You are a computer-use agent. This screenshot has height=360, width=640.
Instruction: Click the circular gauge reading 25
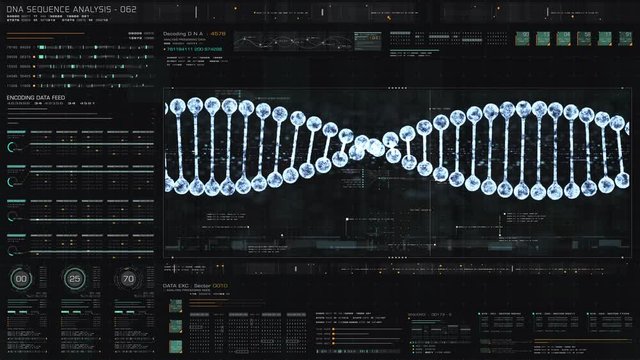[x=75, y=279]
